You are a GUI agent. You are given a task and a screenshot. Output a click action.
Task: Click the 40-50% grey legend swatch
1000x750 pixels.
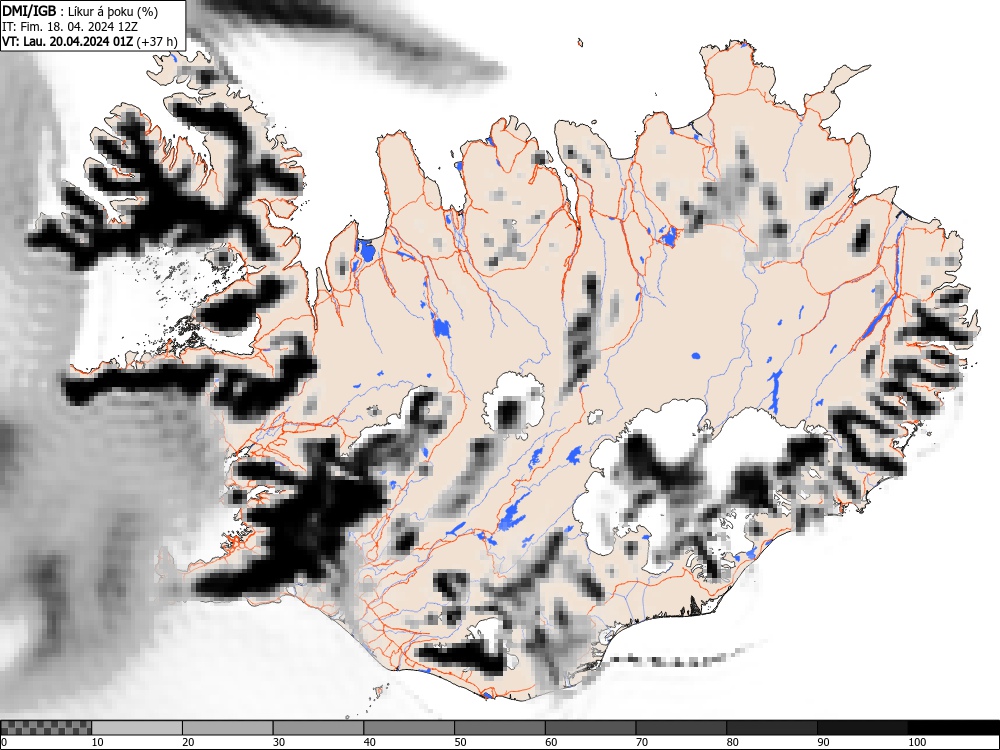pos(409,728)
